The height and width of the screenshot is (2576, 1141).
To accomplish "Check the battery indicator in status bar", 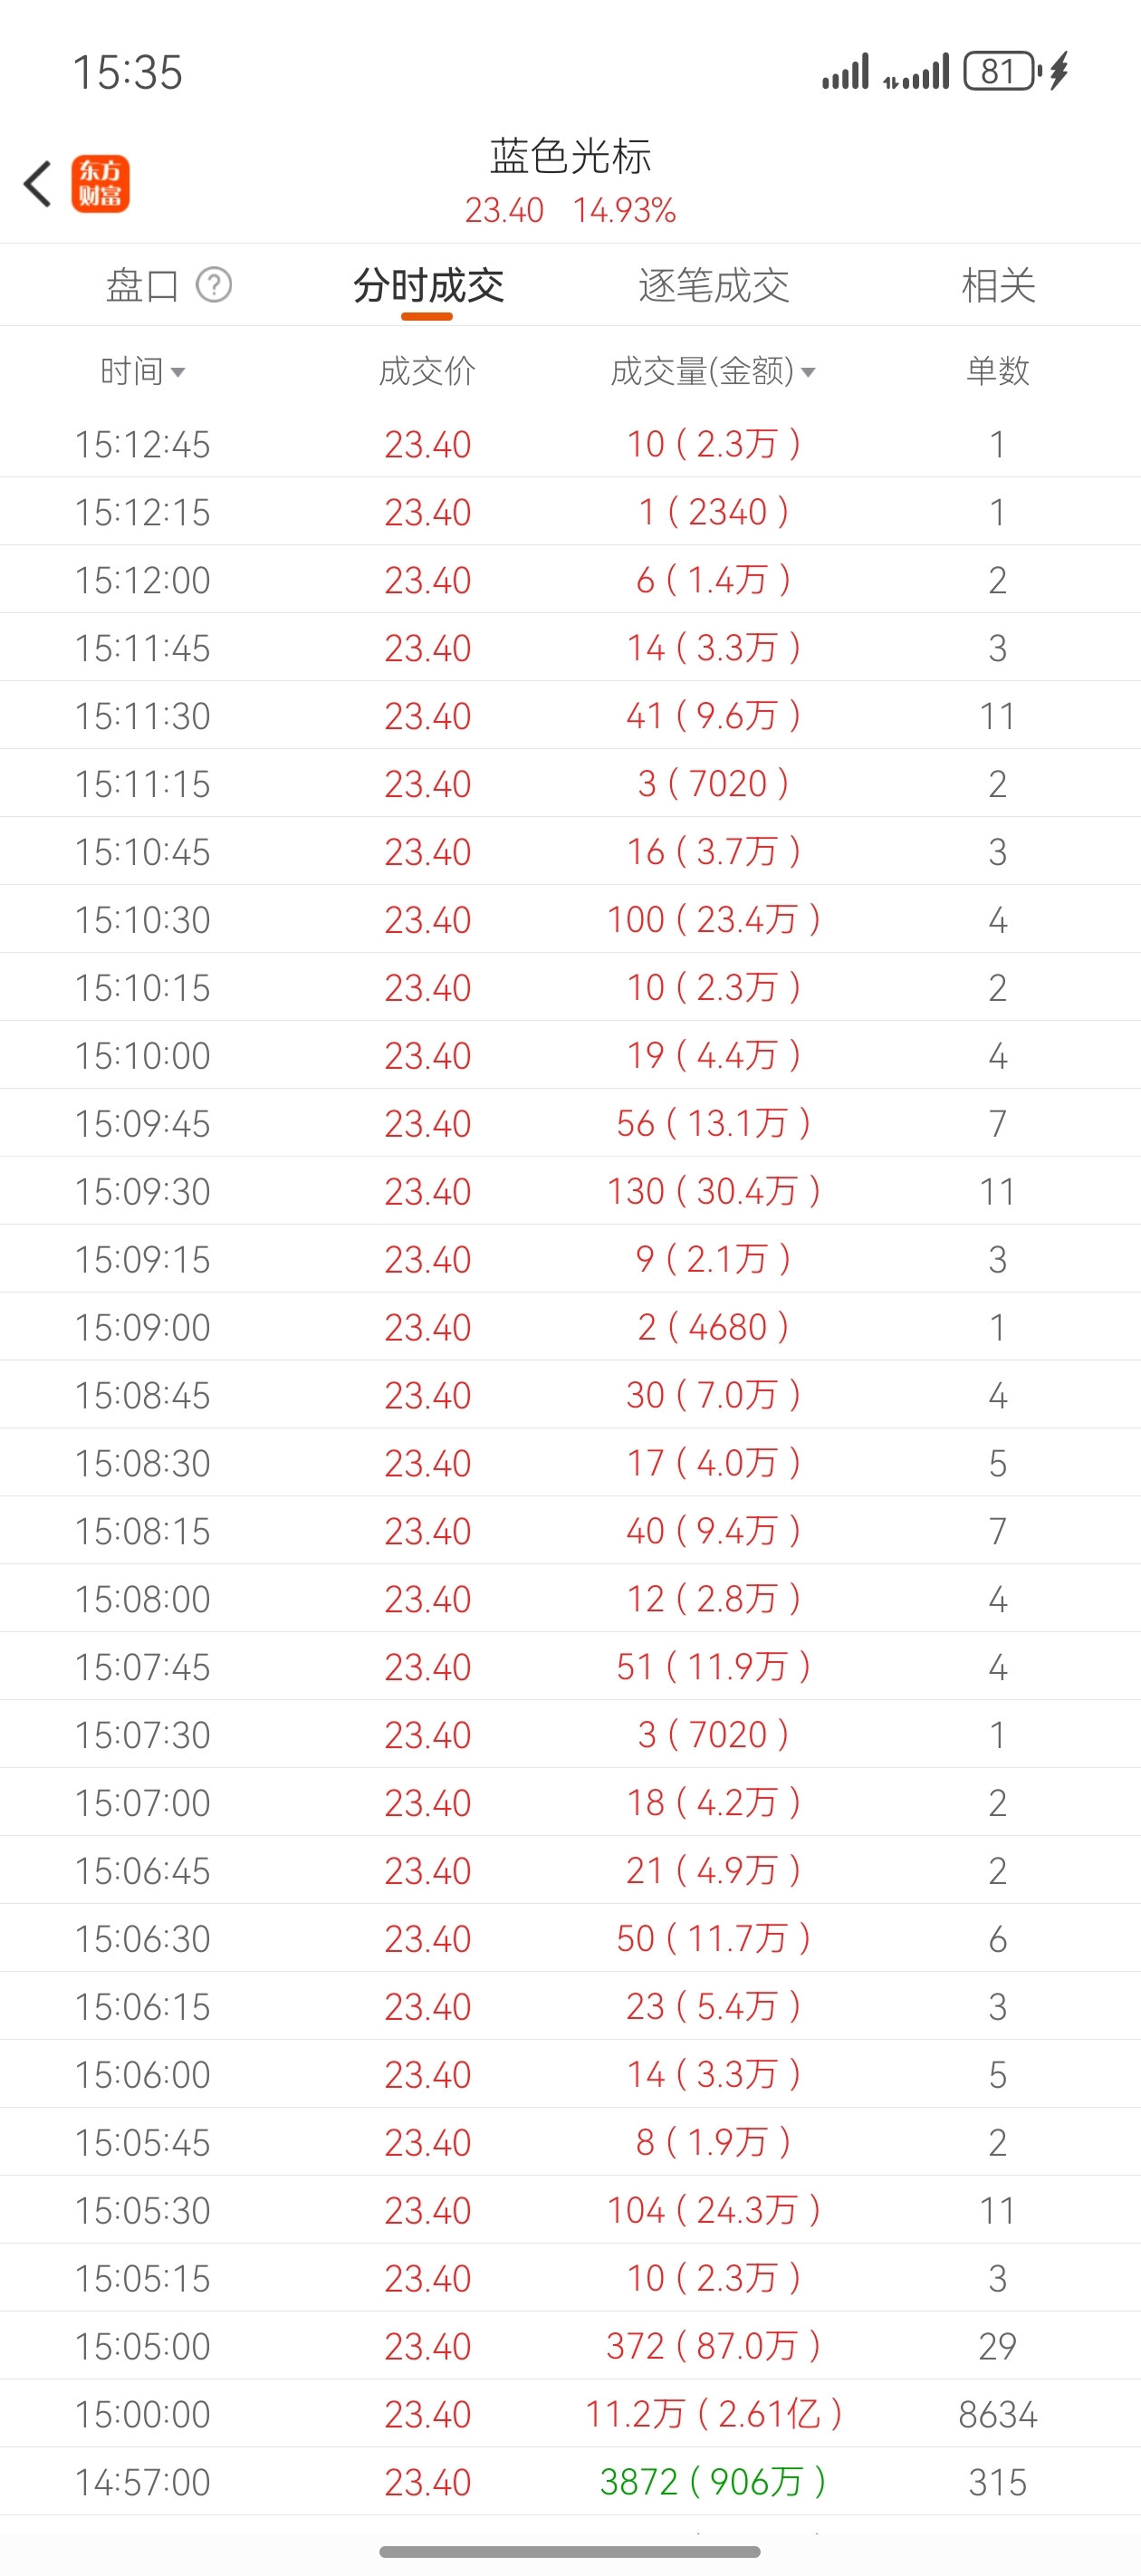I will pyautogui.click(x=999, y=72).
